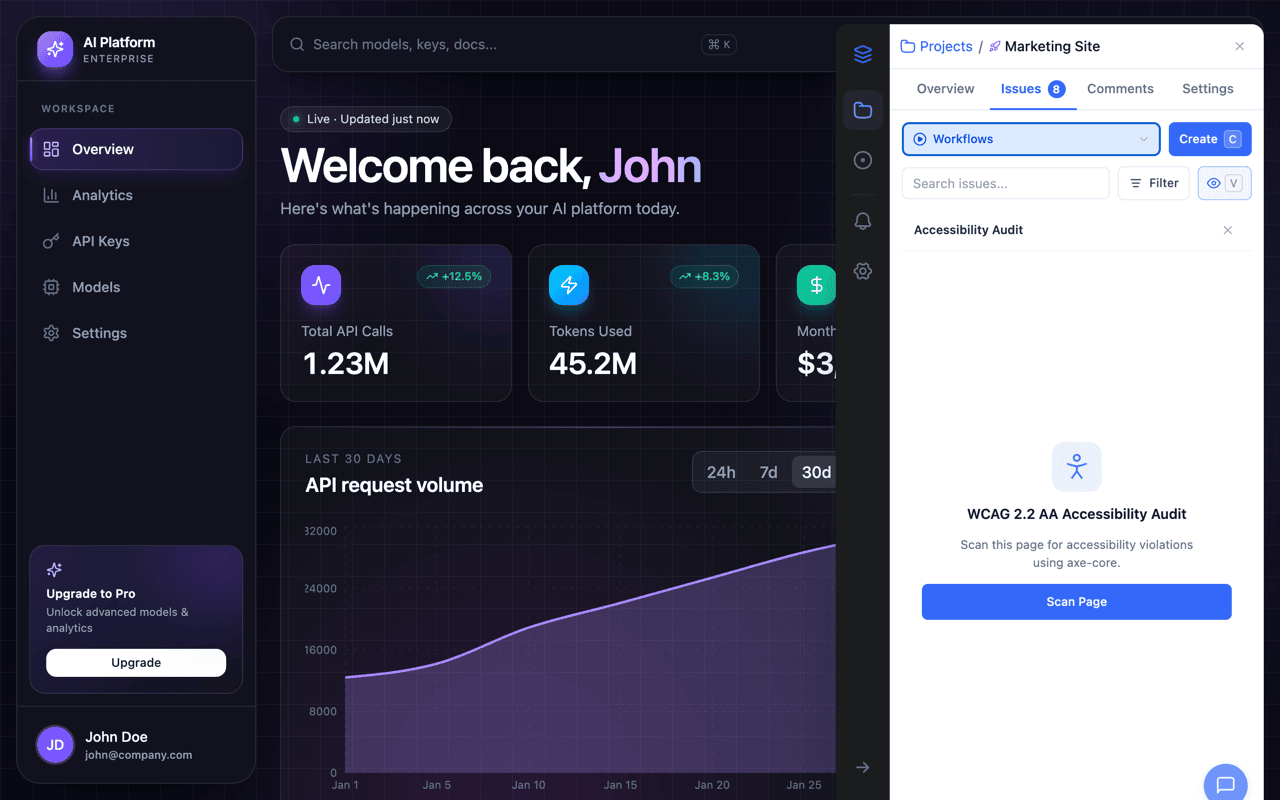Click the Tokens Used lightning icon
The image size is (1280, 800).
point(569,285)
